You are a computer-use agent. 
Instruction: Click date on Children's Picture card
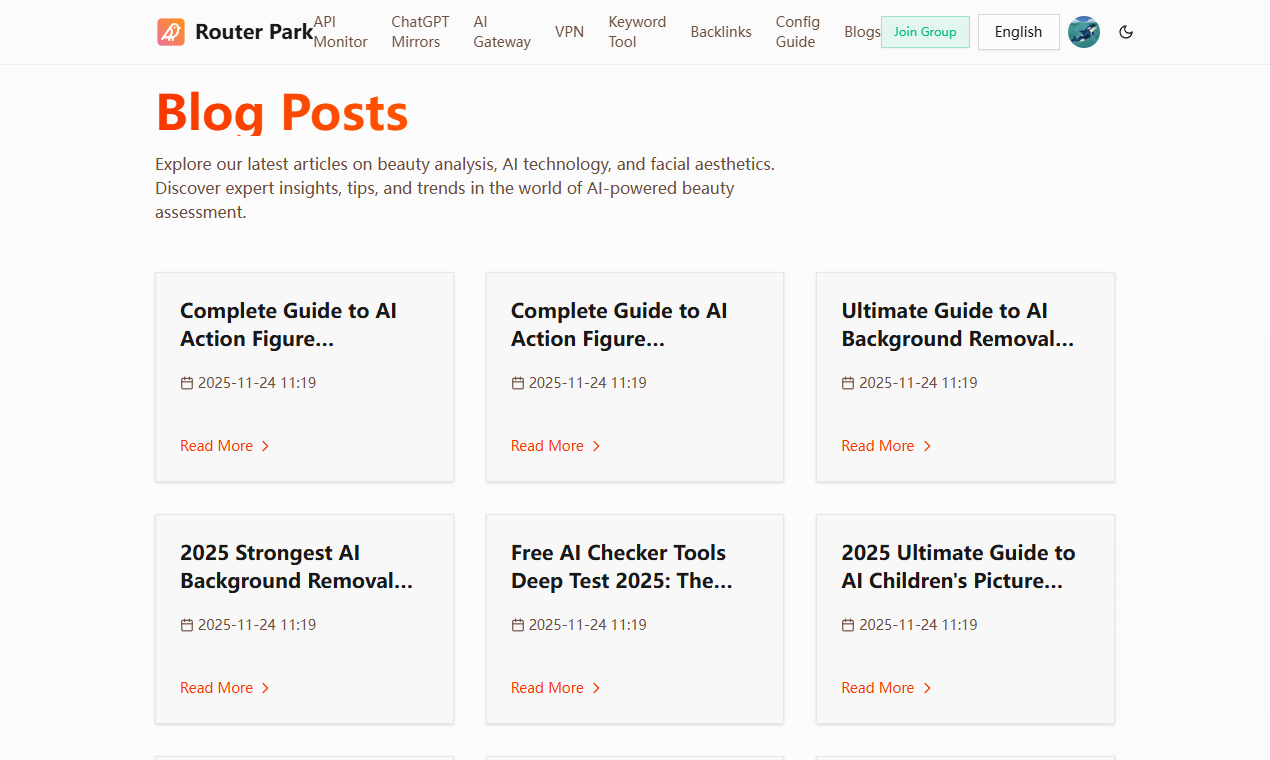(x=918, y=625)
